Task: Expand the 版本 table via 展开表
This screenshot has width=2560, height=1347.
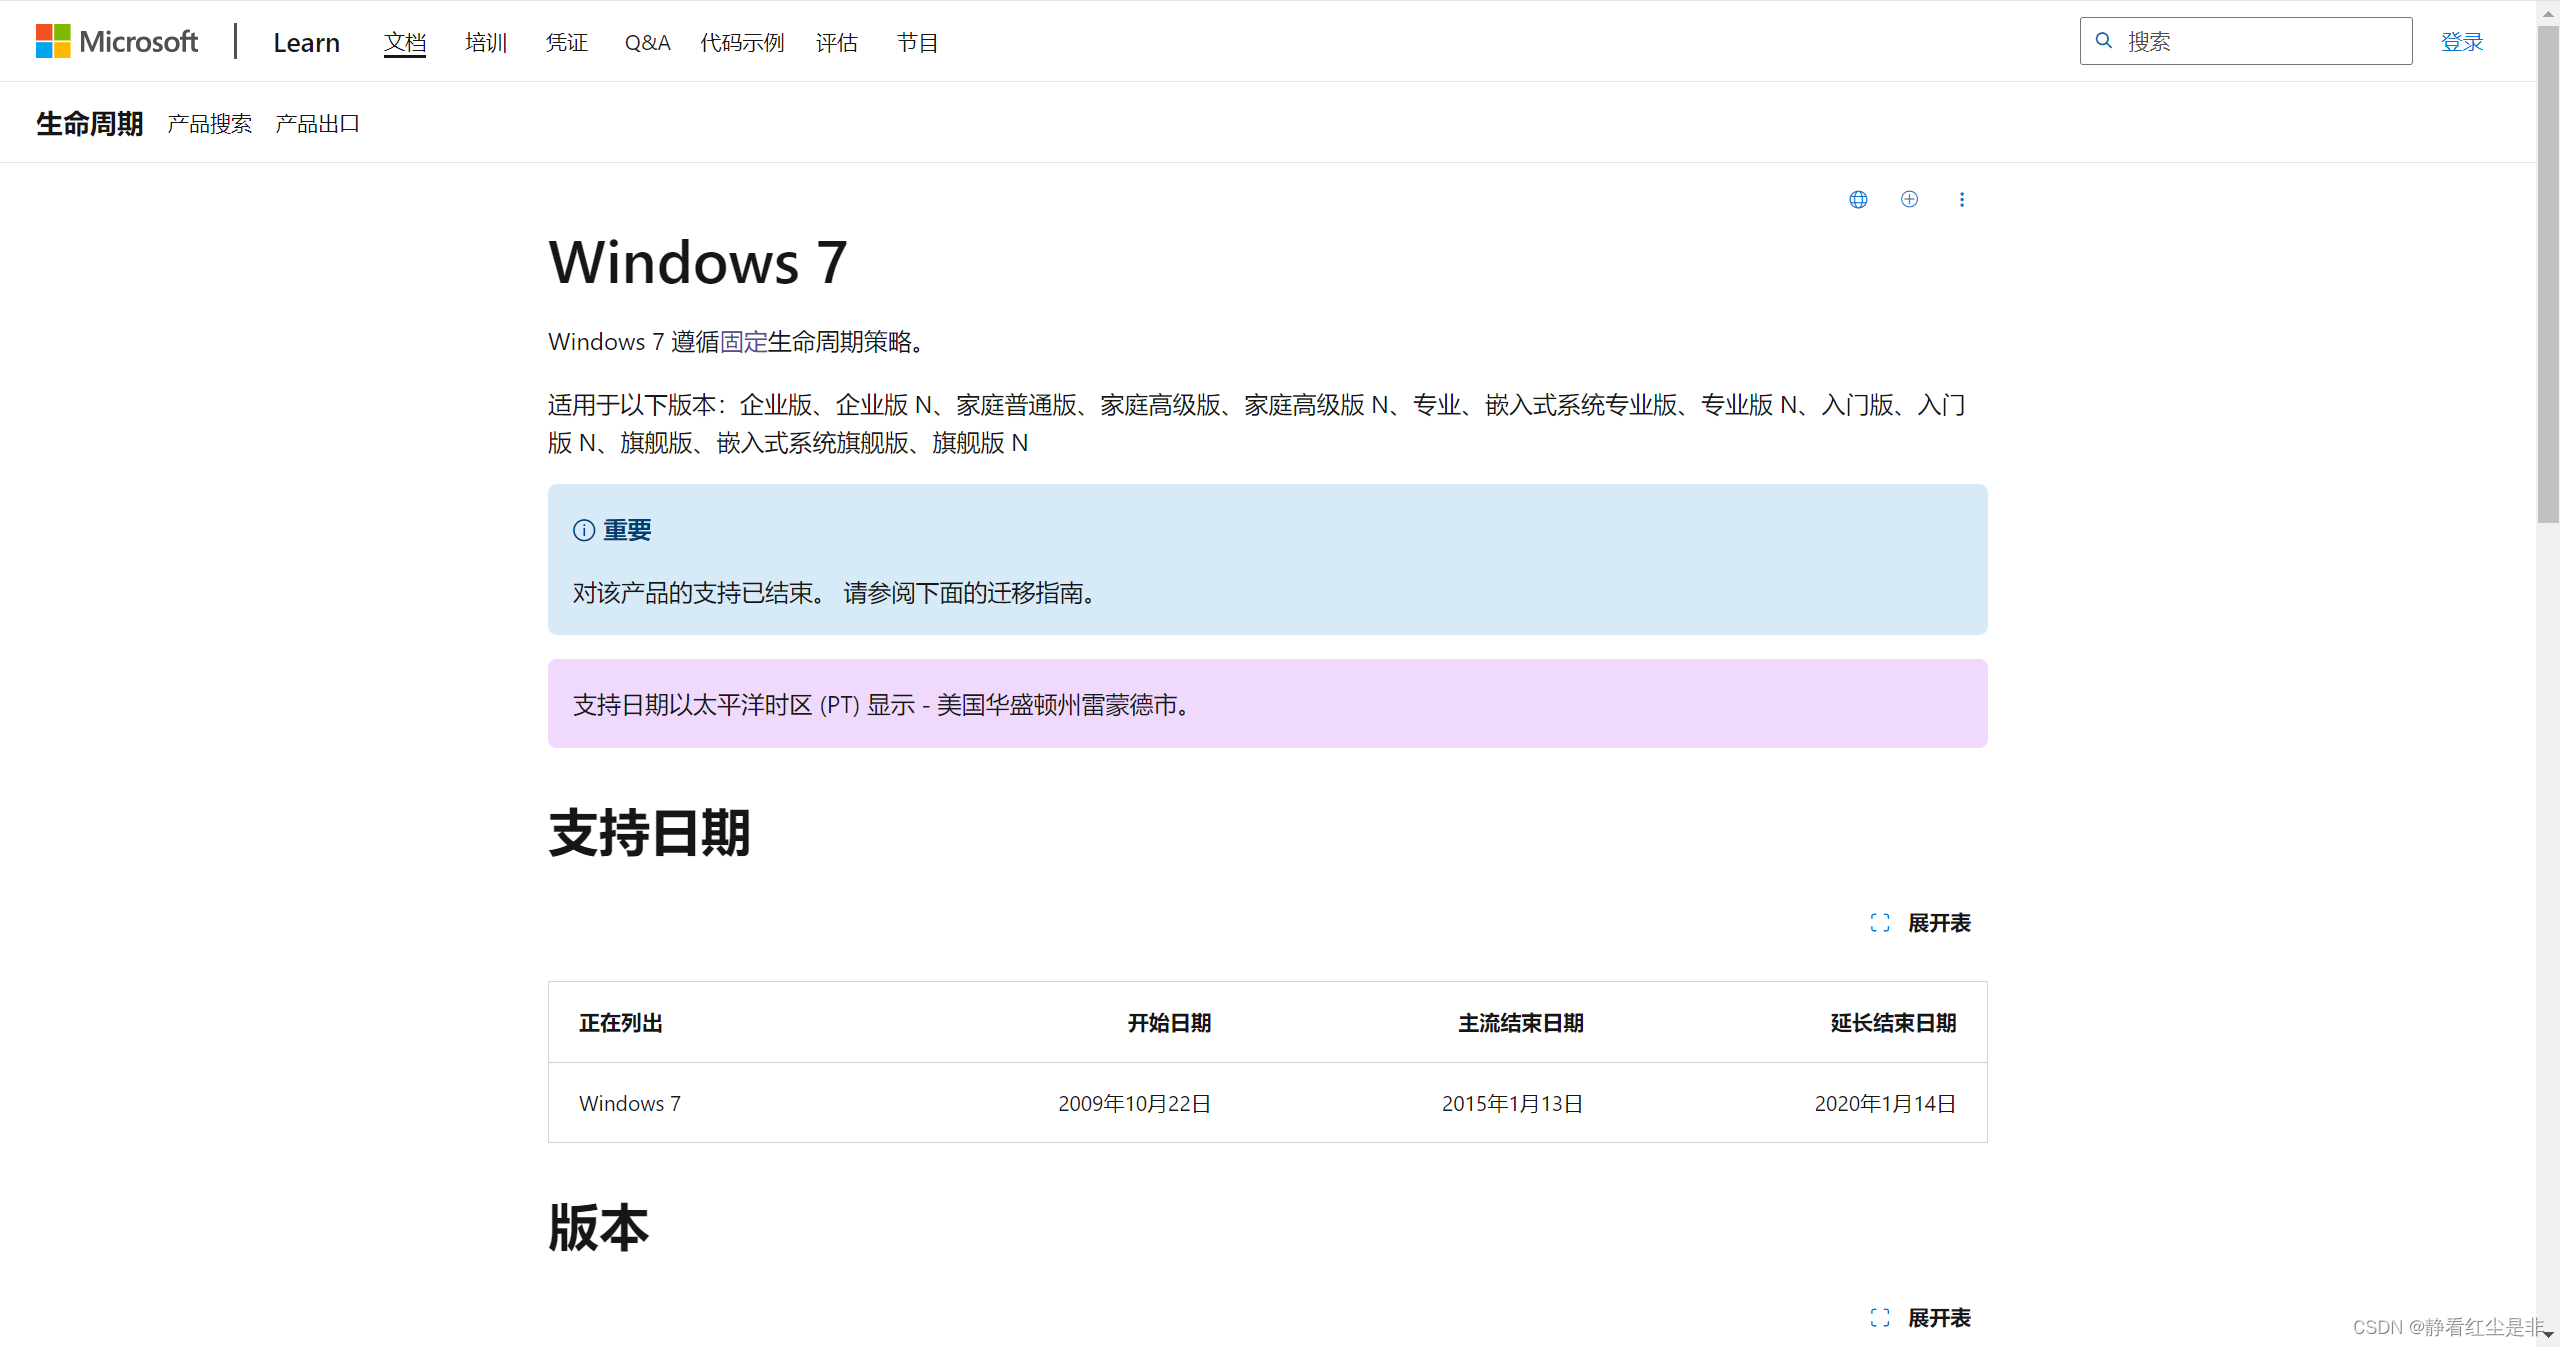Action: point(1938,1318)
